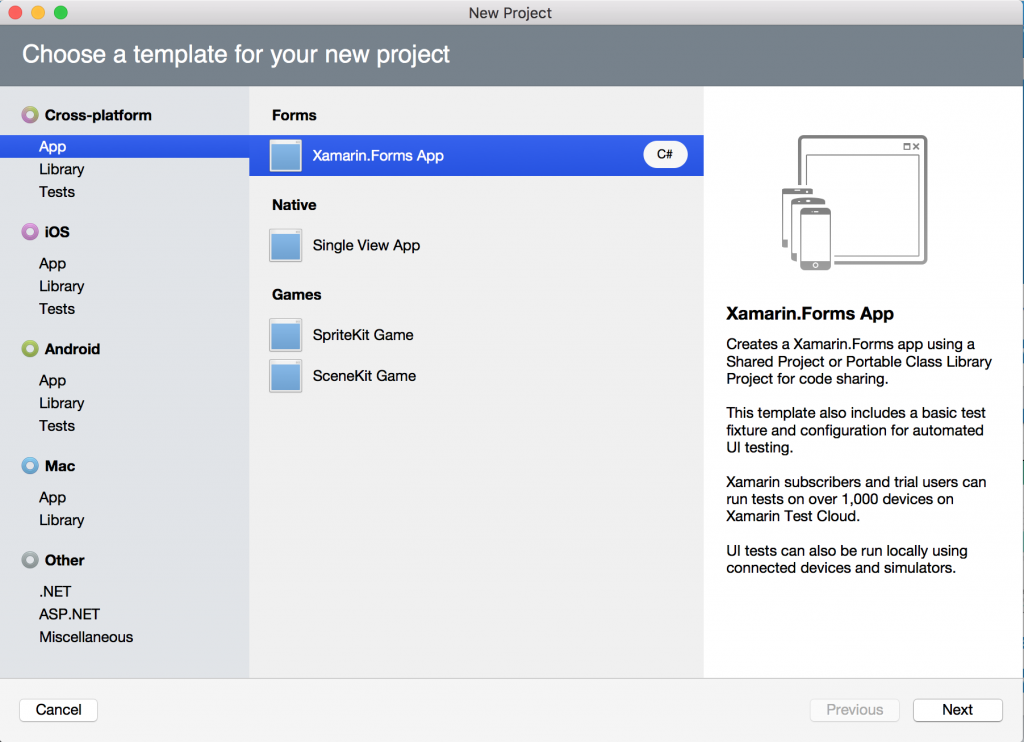This screenshot has height=742, width=1024.
Task: Click the Cross-platform category icon
Action: pyautogui.click(x=30, y=115)
